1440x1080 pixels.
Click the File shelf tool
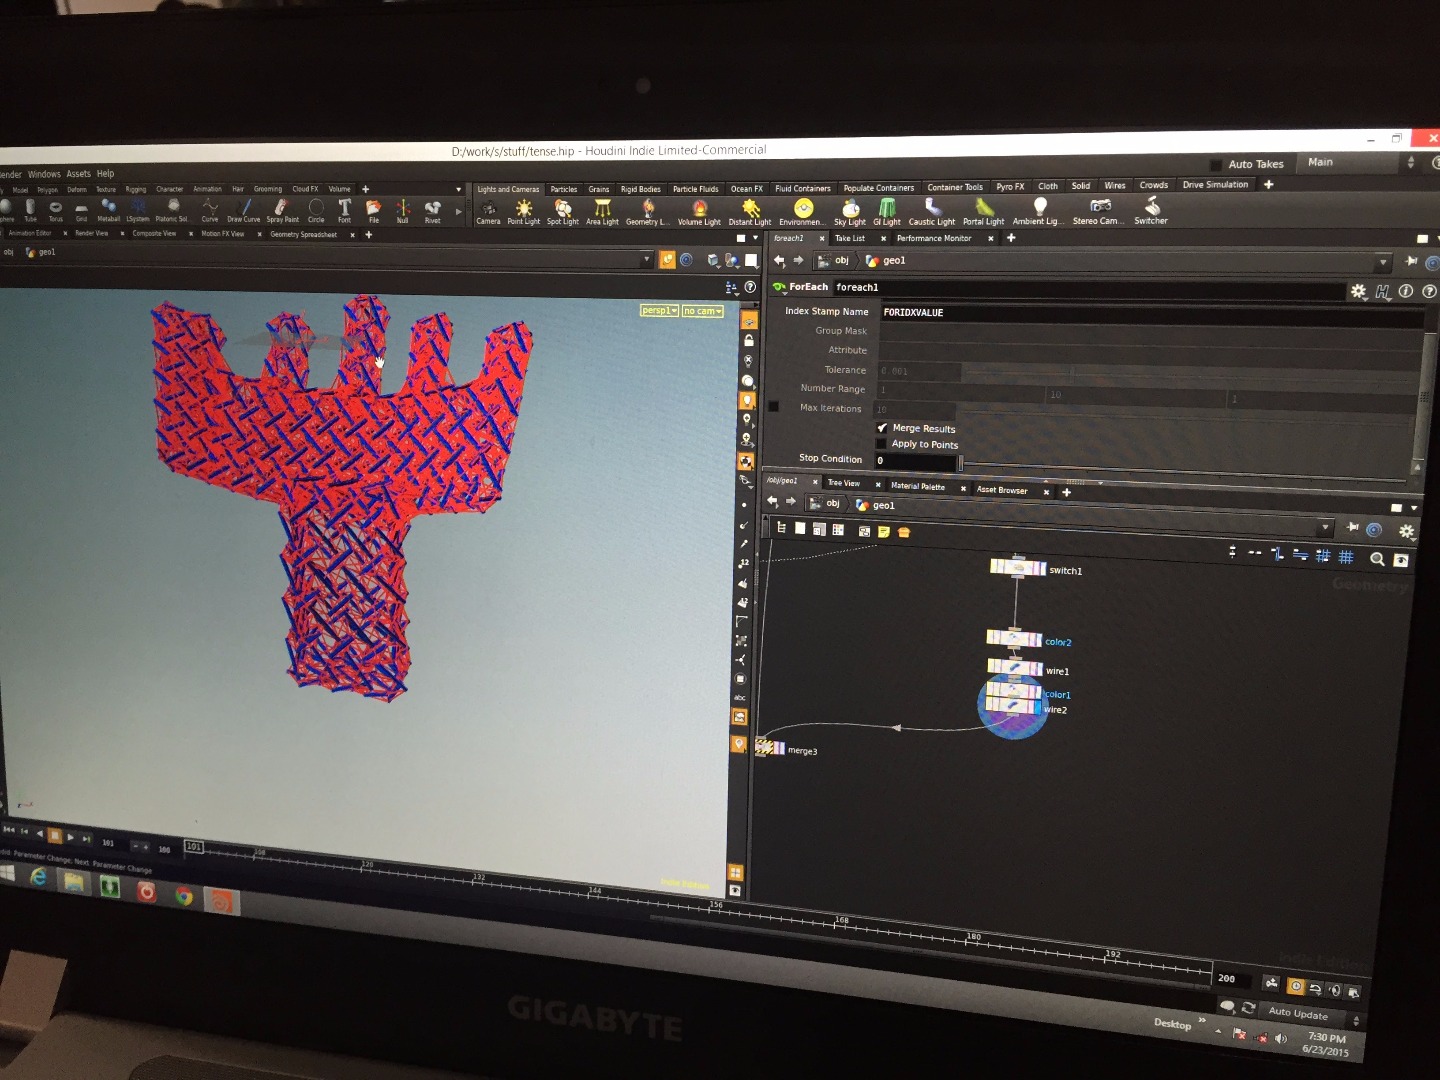point(373,211)
